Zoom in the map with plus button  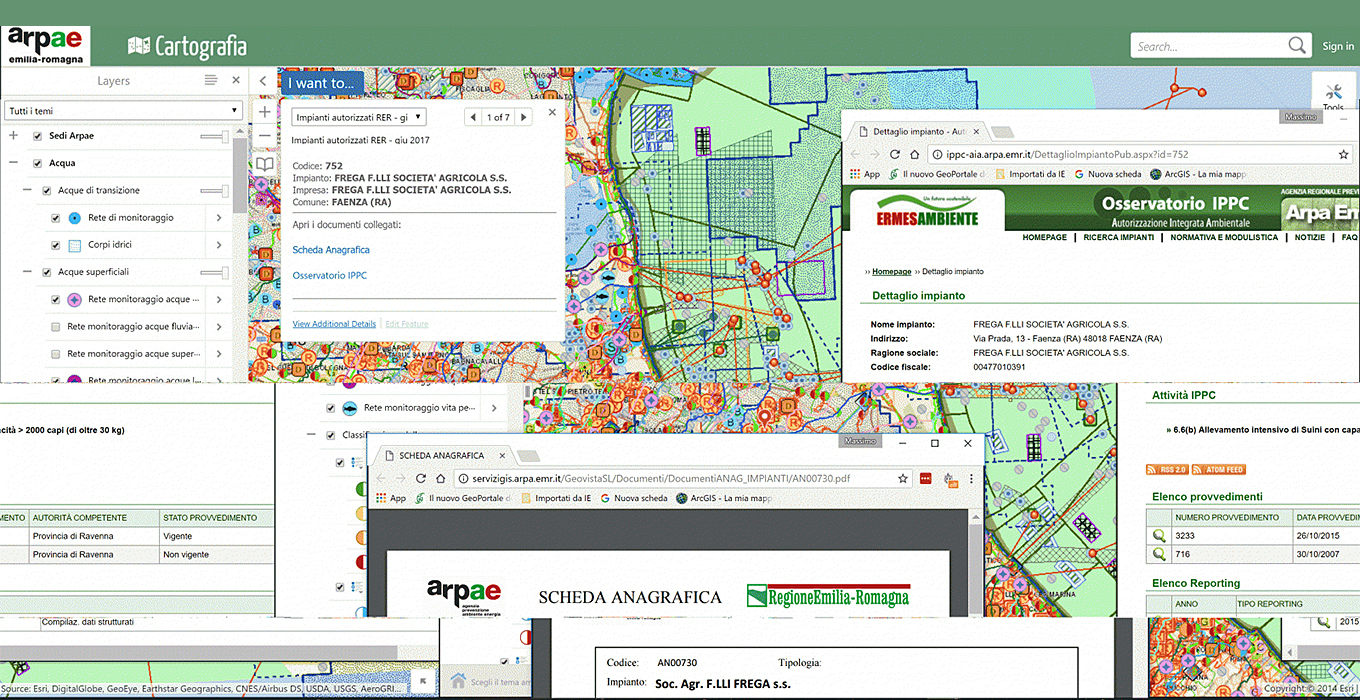point(264,112)
